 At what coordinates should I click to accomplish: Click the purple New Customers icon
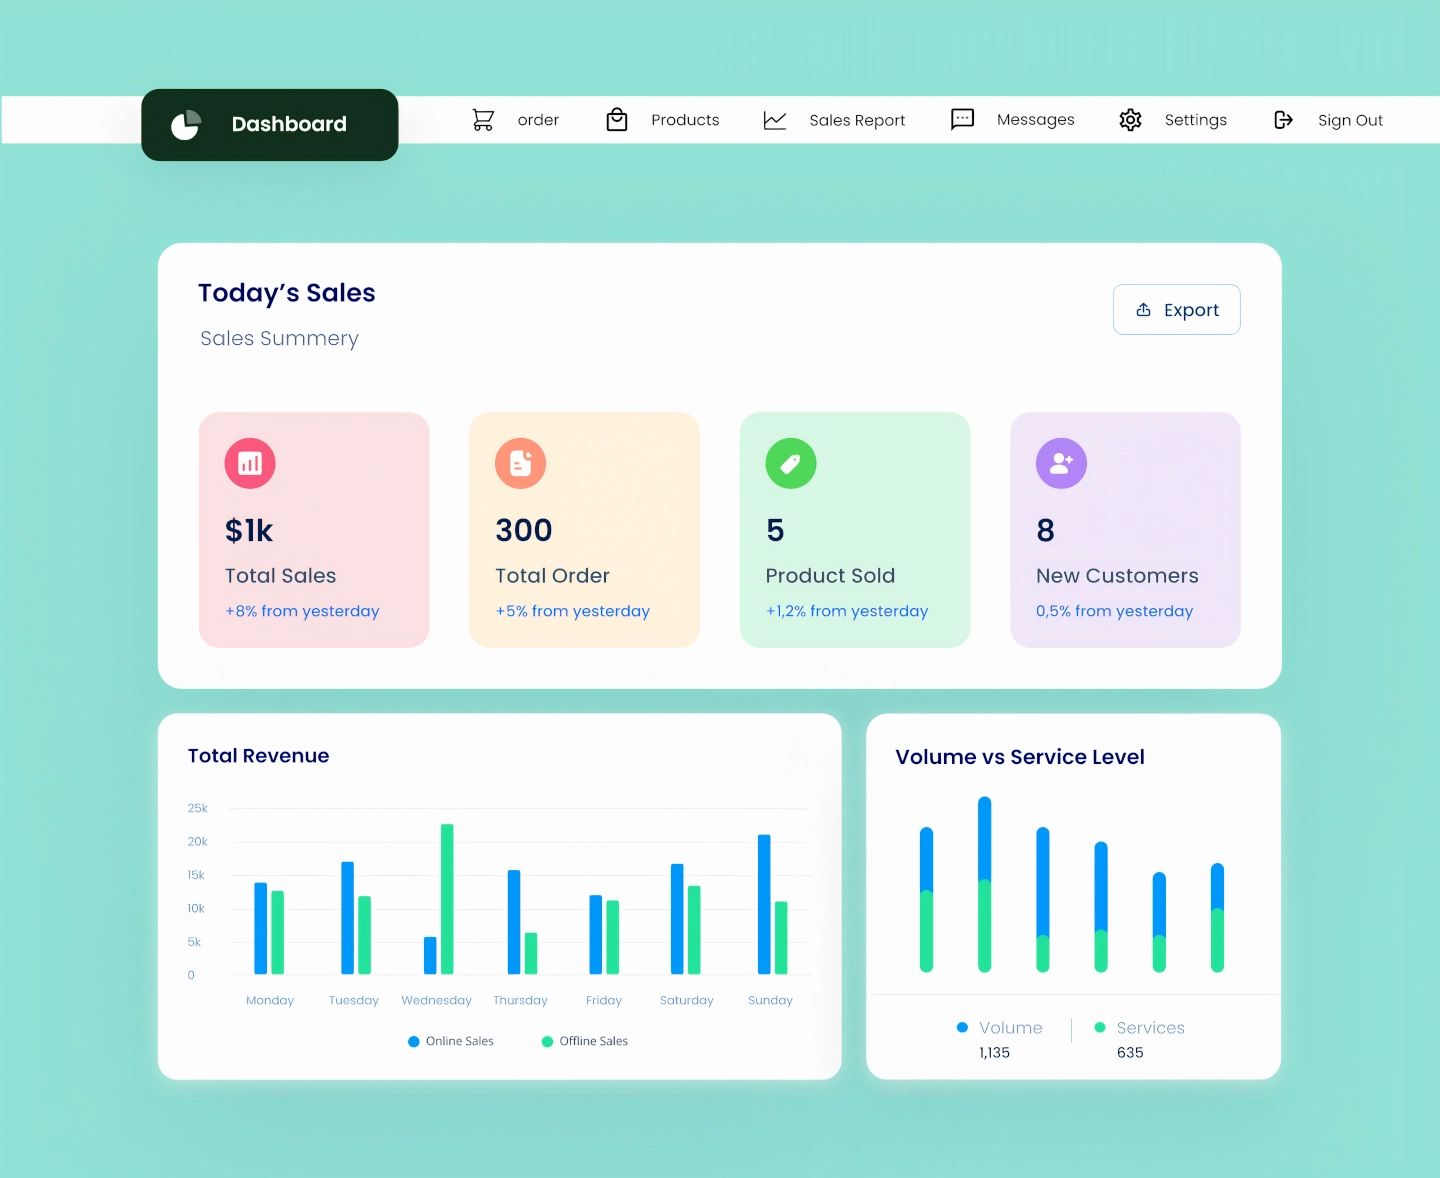[1061, 463]
